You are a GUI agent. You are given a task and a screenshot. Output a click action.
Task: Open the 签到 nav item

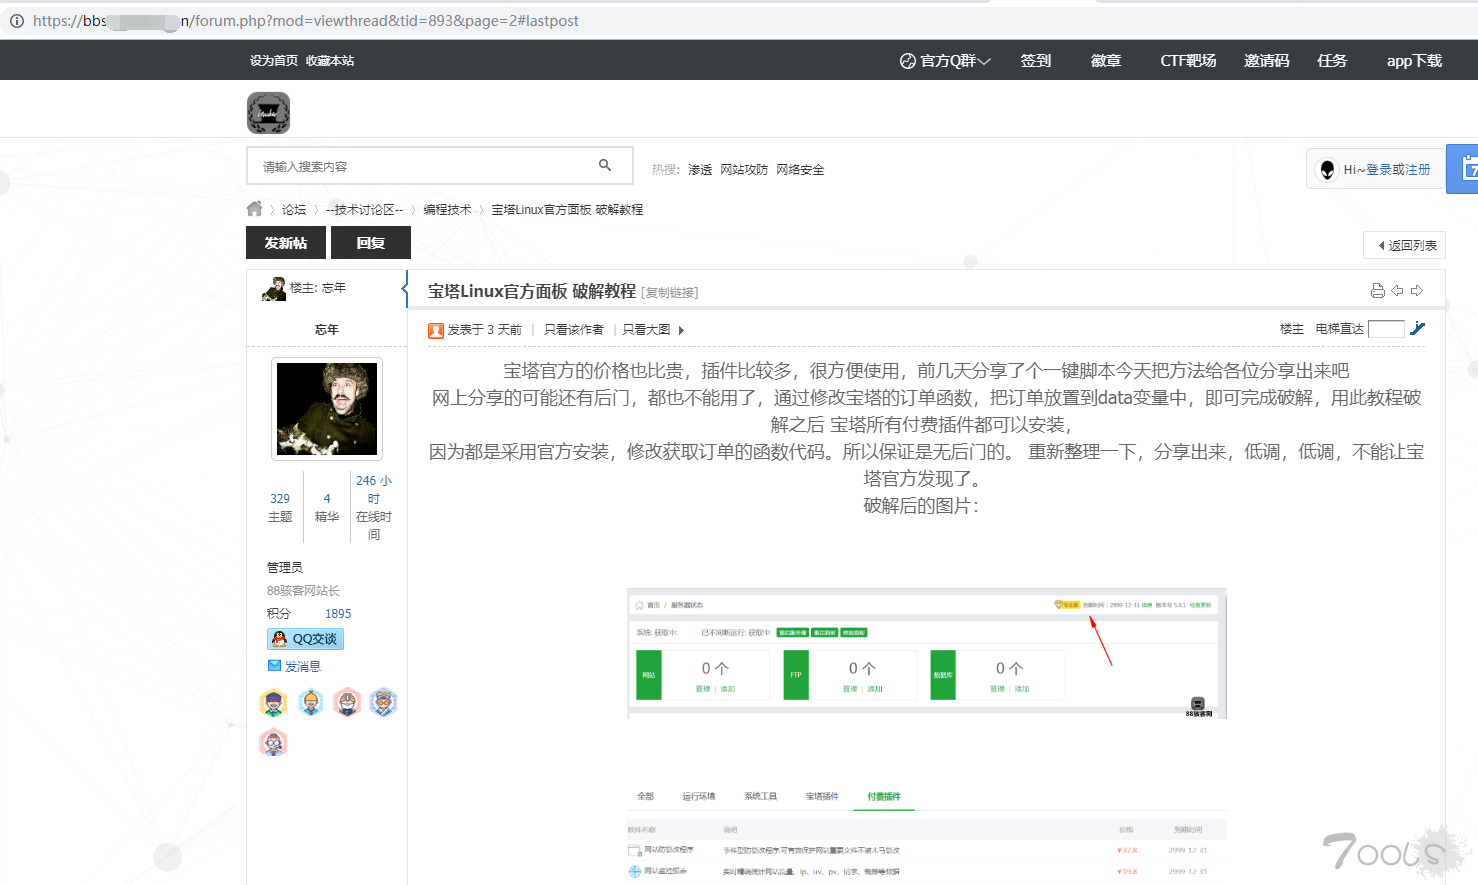click(1036, 61)
